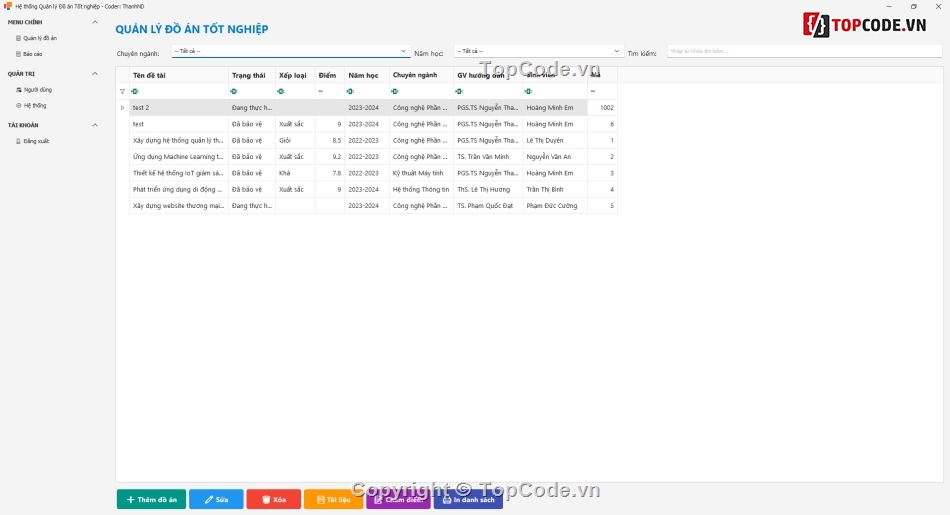Click the Hệ thống Thông tin cell

click(421, 190)
